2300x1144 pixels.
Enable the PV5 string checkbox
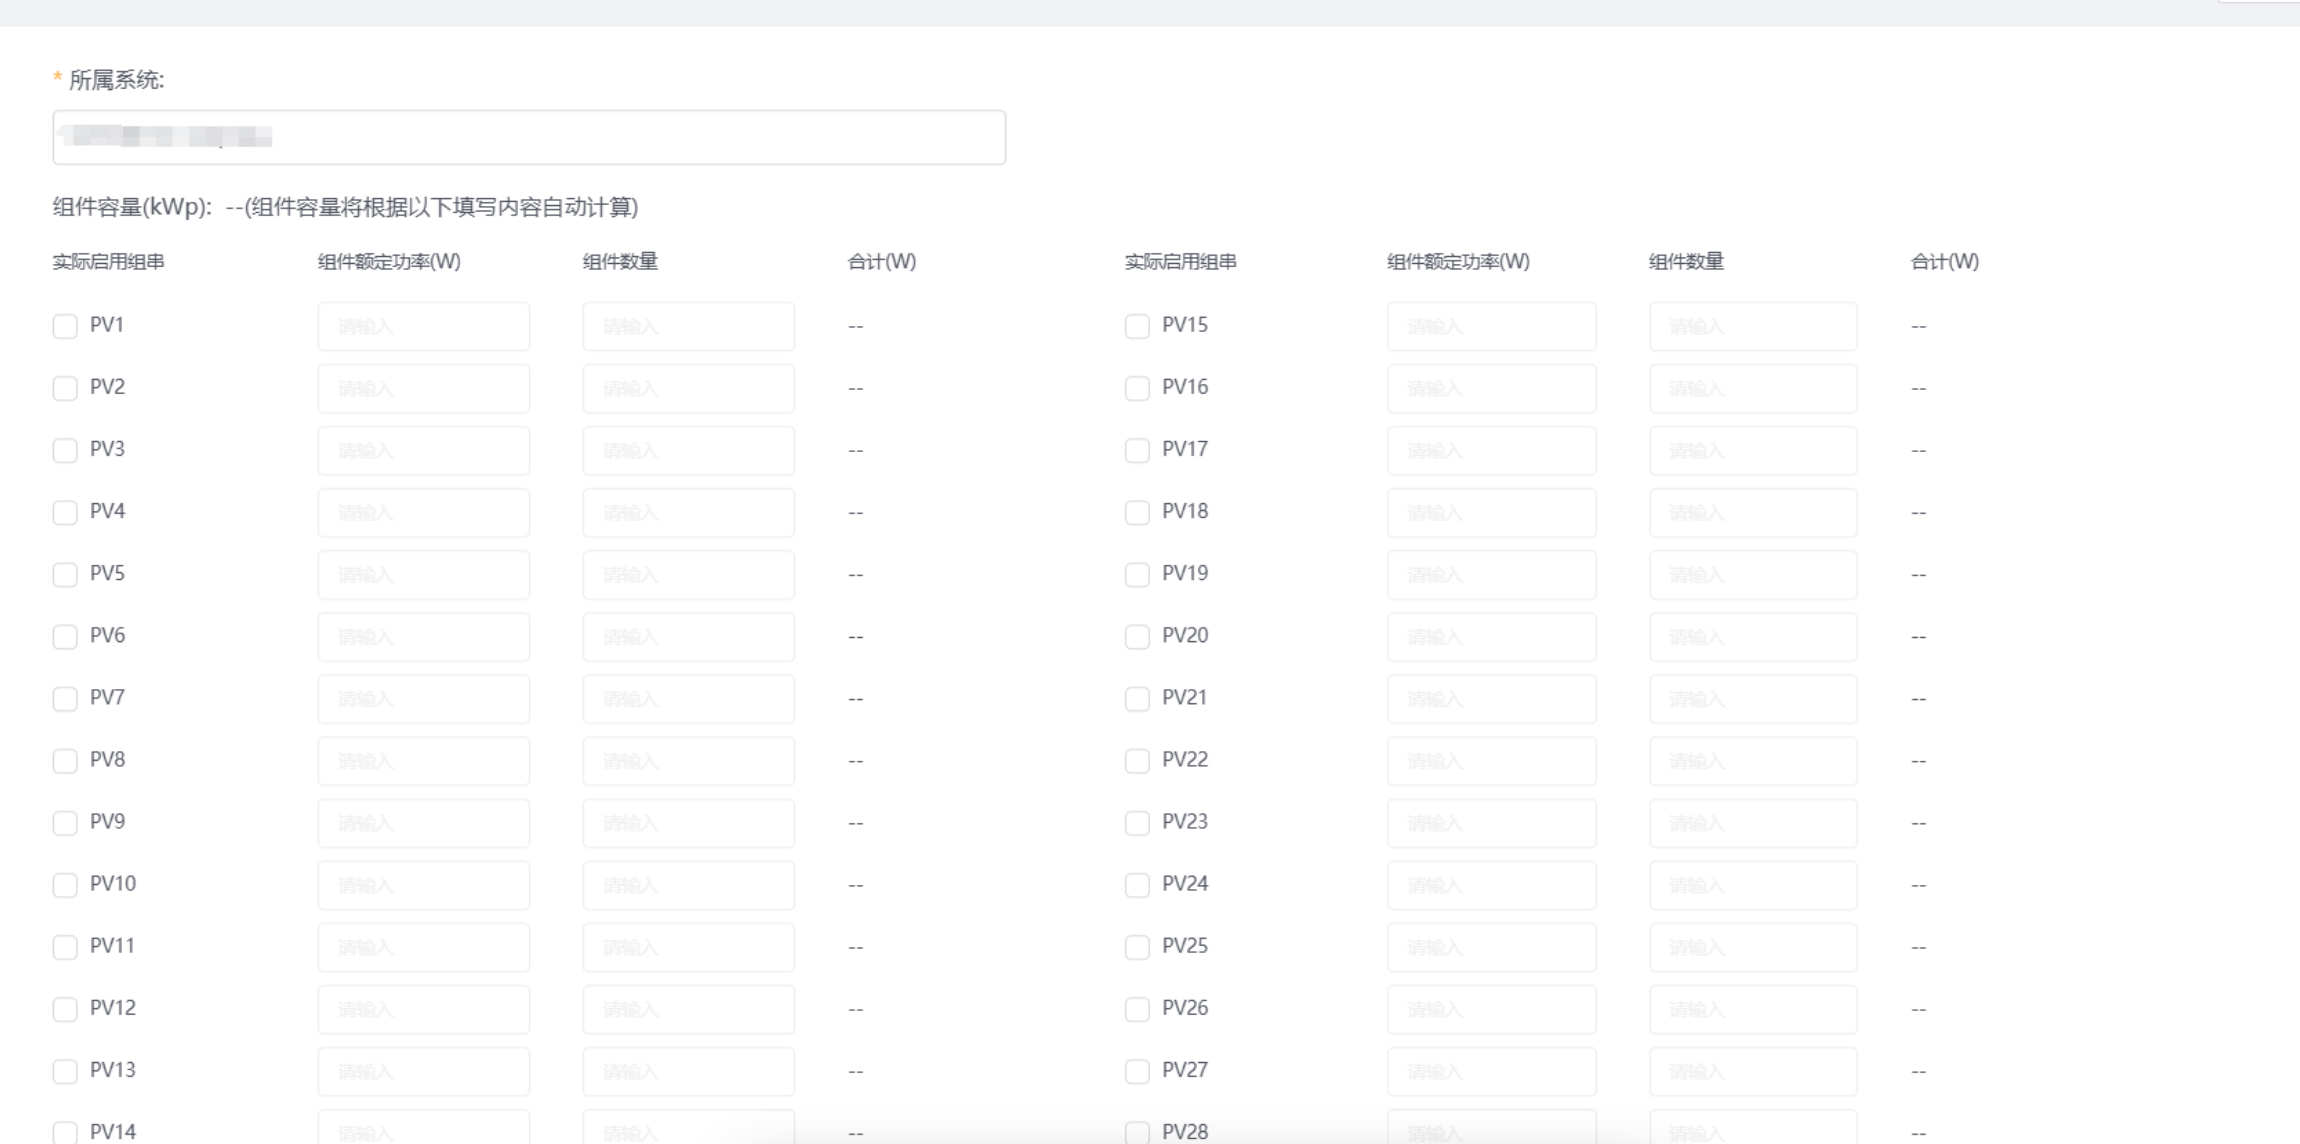(65, 574)
